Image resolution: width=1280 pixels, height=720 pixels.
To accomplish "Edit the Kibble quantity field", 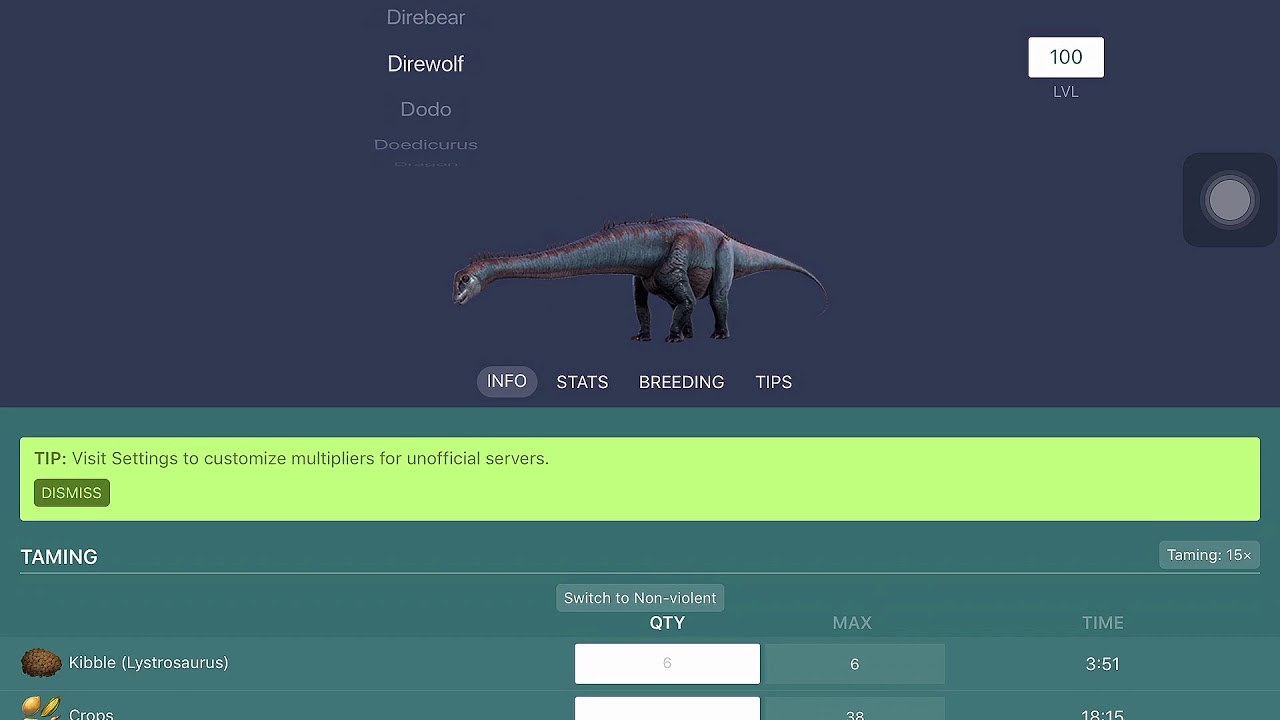I will pyautogui.click(x=667, y=664).
